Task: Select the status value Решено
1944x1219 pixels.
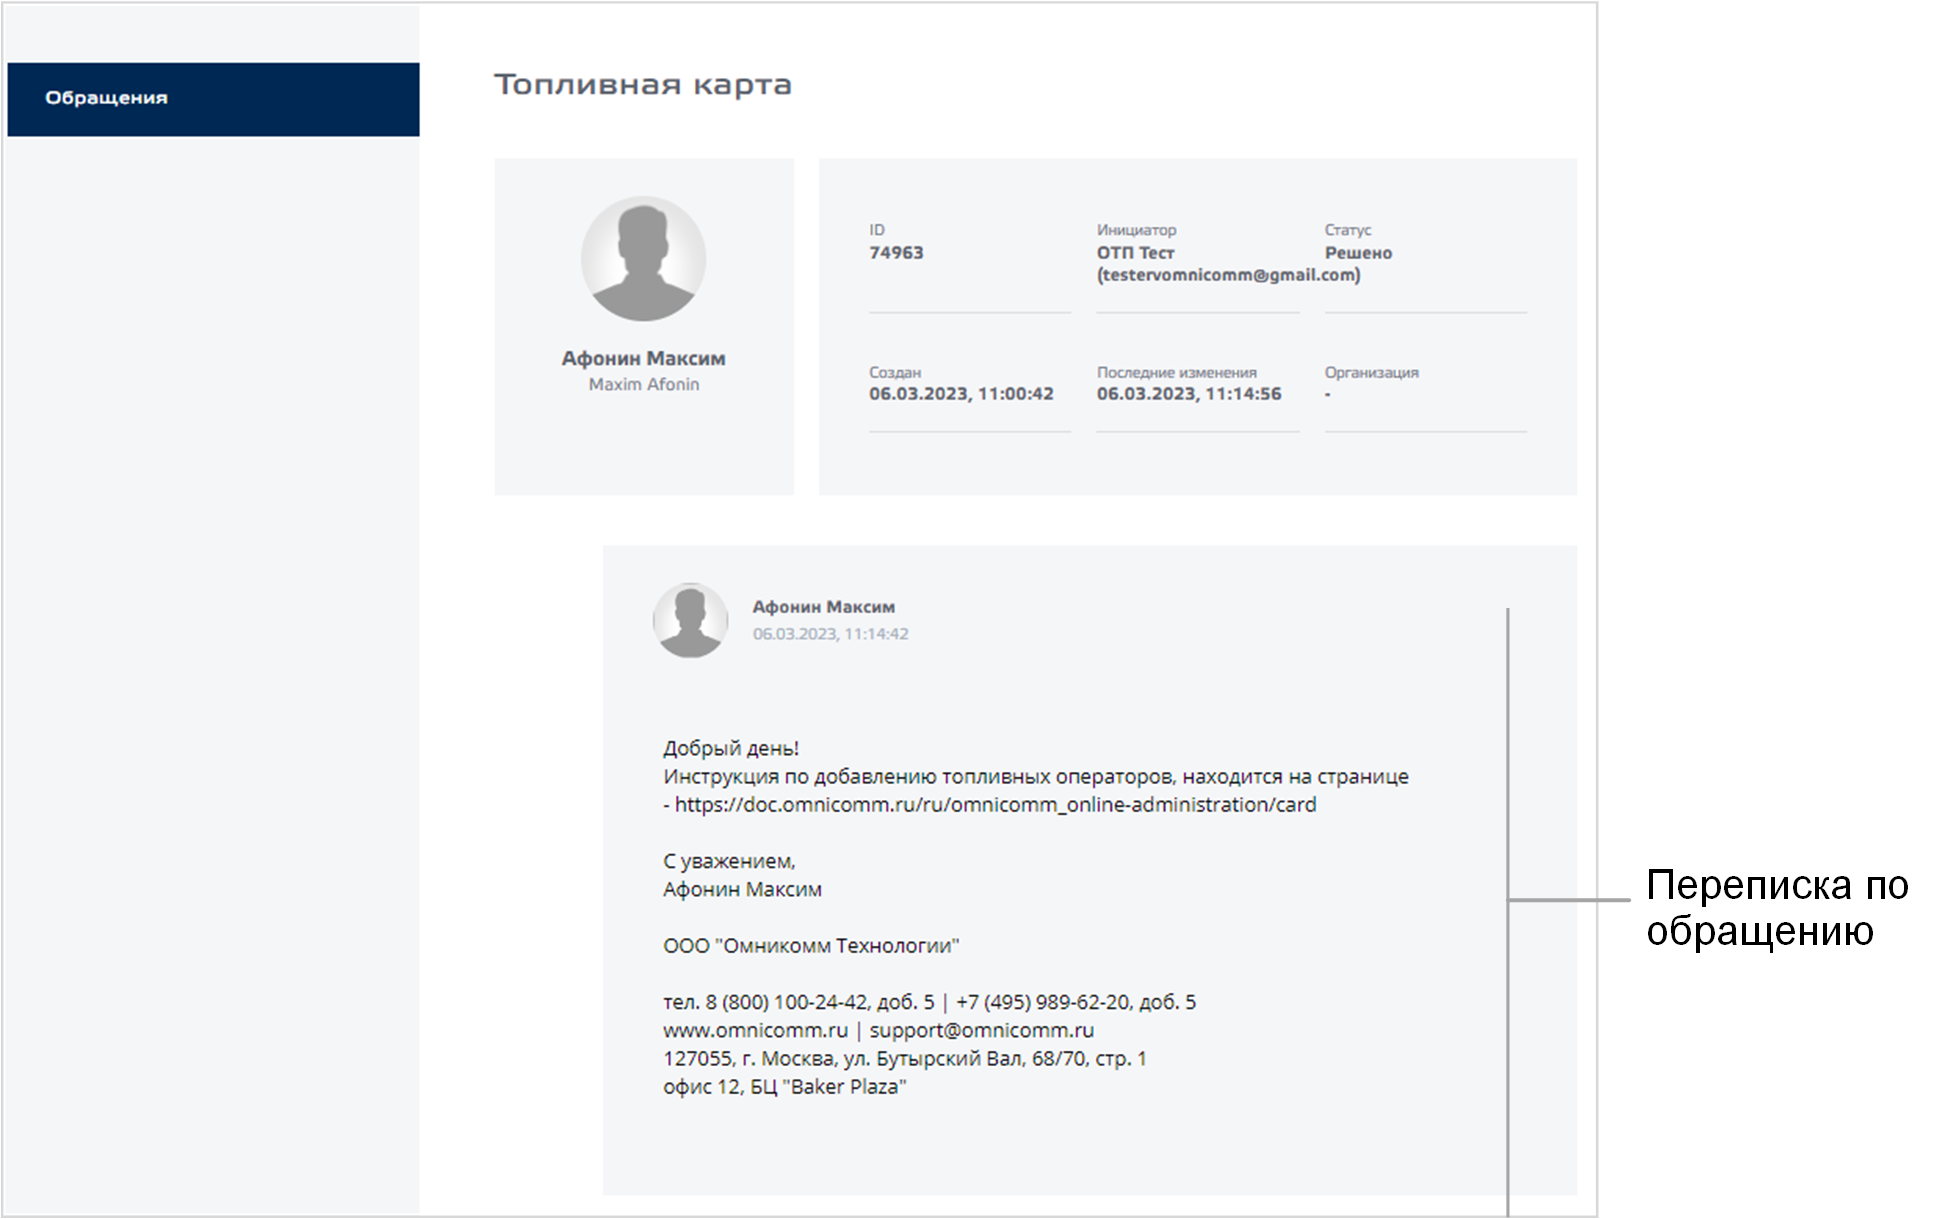Action: (x=1358, y=253)
